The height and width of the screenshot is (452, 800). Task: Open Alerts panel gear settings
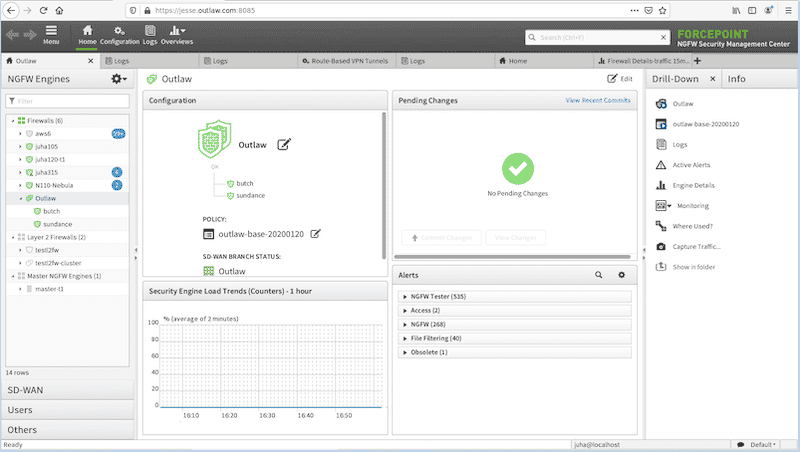point(621,275)
